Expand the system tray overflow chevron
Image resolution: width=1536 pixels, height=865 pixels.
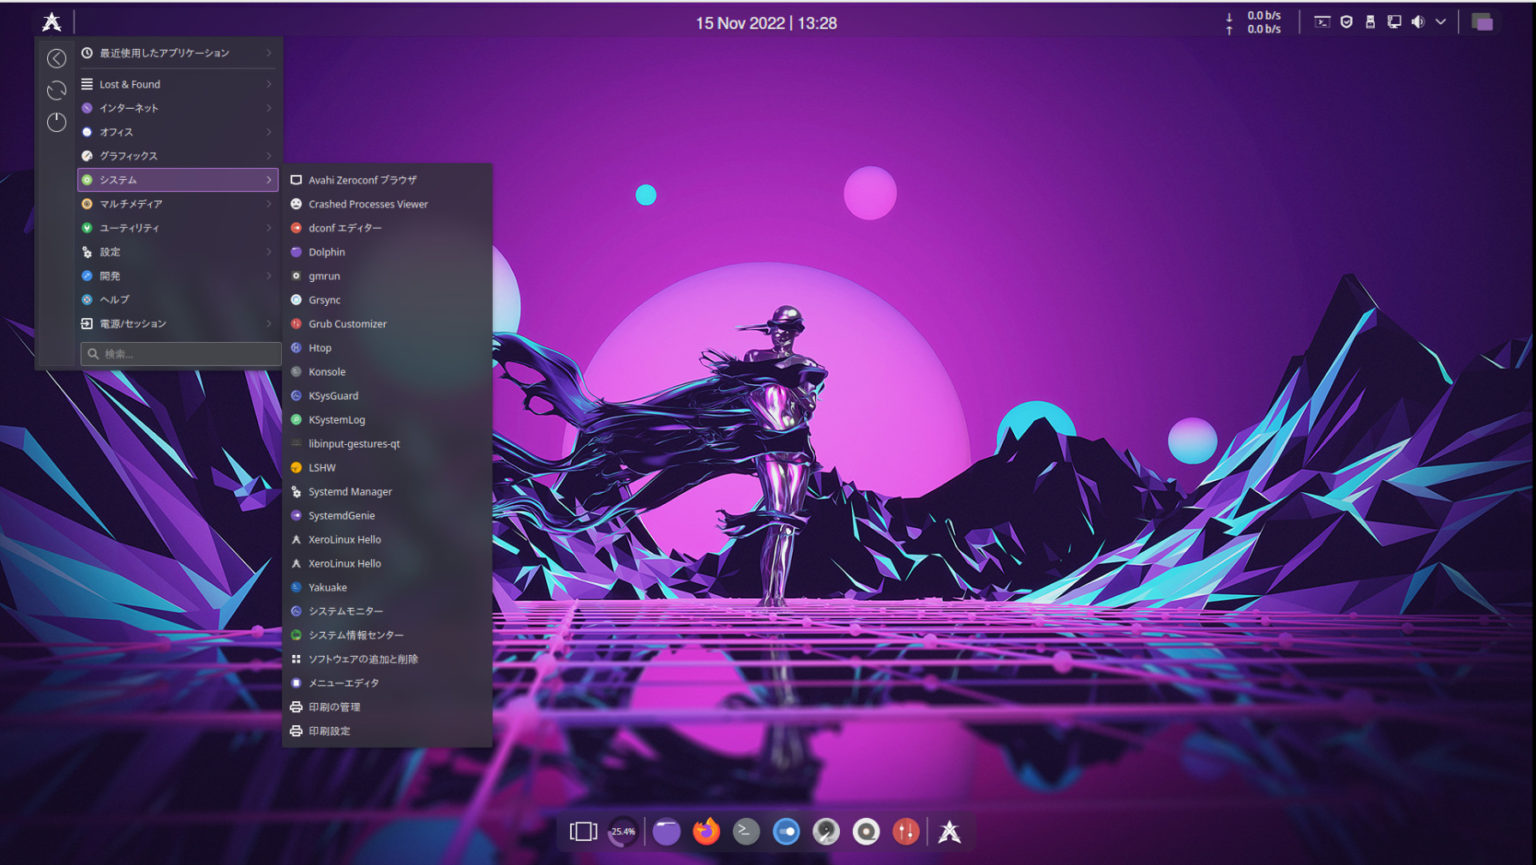(1440, 21)
